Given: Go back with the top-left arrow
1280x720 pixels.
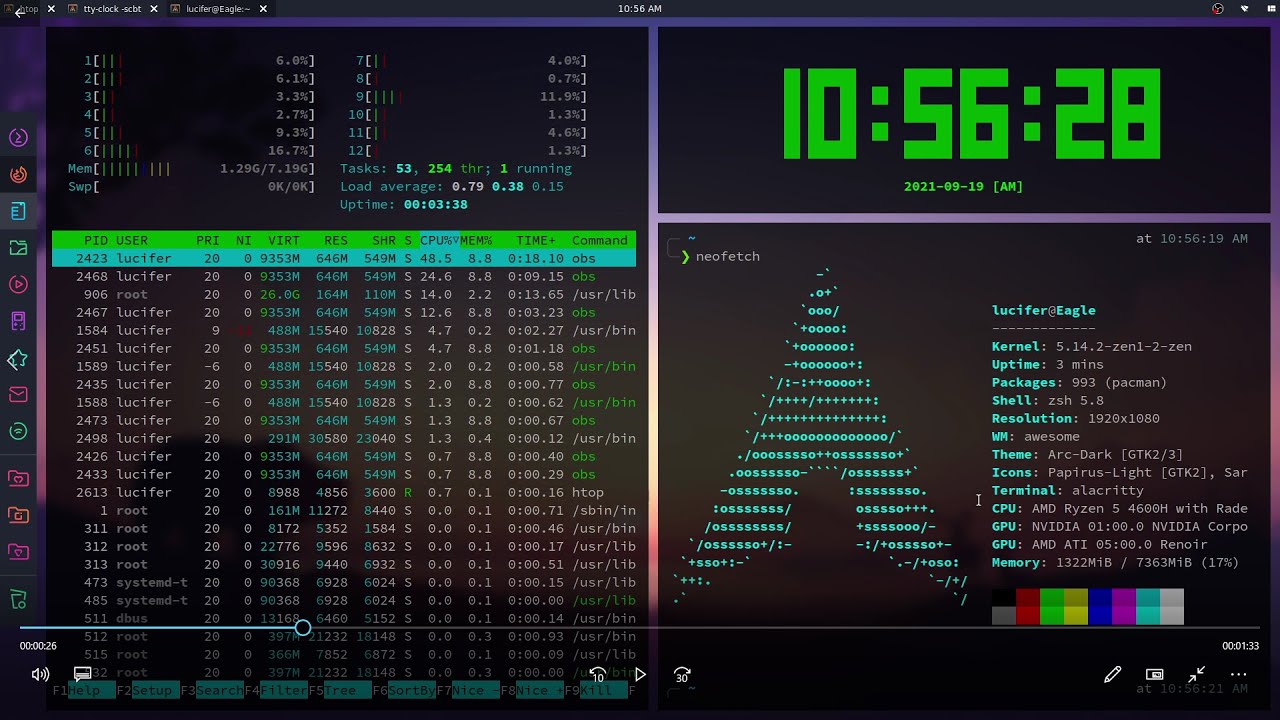Looking at the screenshot, I should (x=19, y=13).
